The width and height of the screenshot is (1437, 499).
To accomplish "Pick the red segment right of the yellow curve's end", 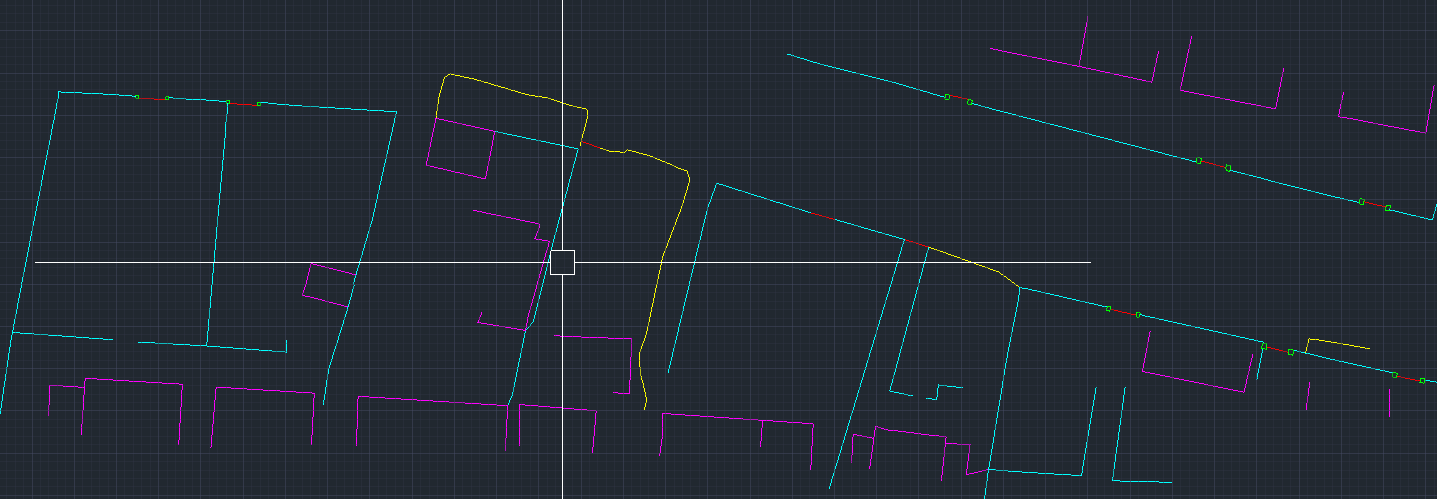I will [592, 147].
